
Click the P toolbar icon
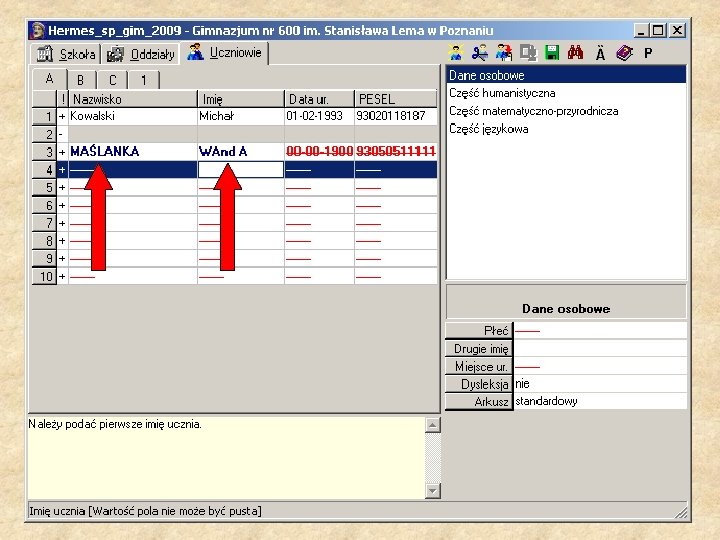(648, 53)
